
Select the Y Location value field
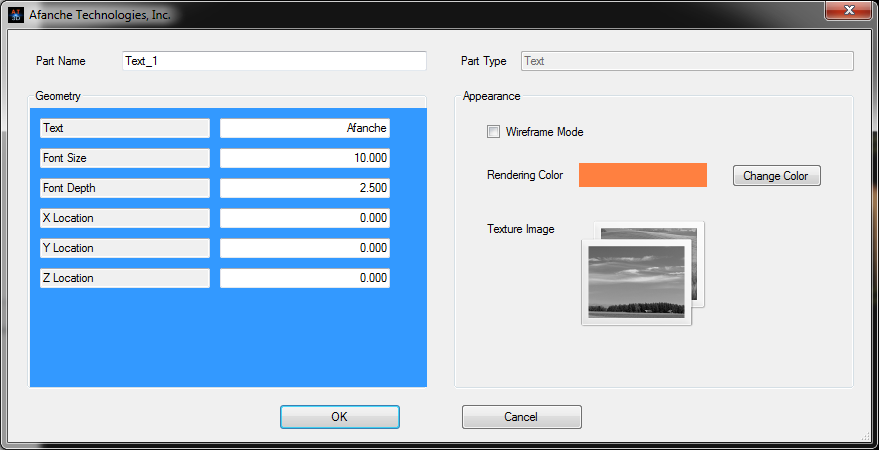click(304, 248)
